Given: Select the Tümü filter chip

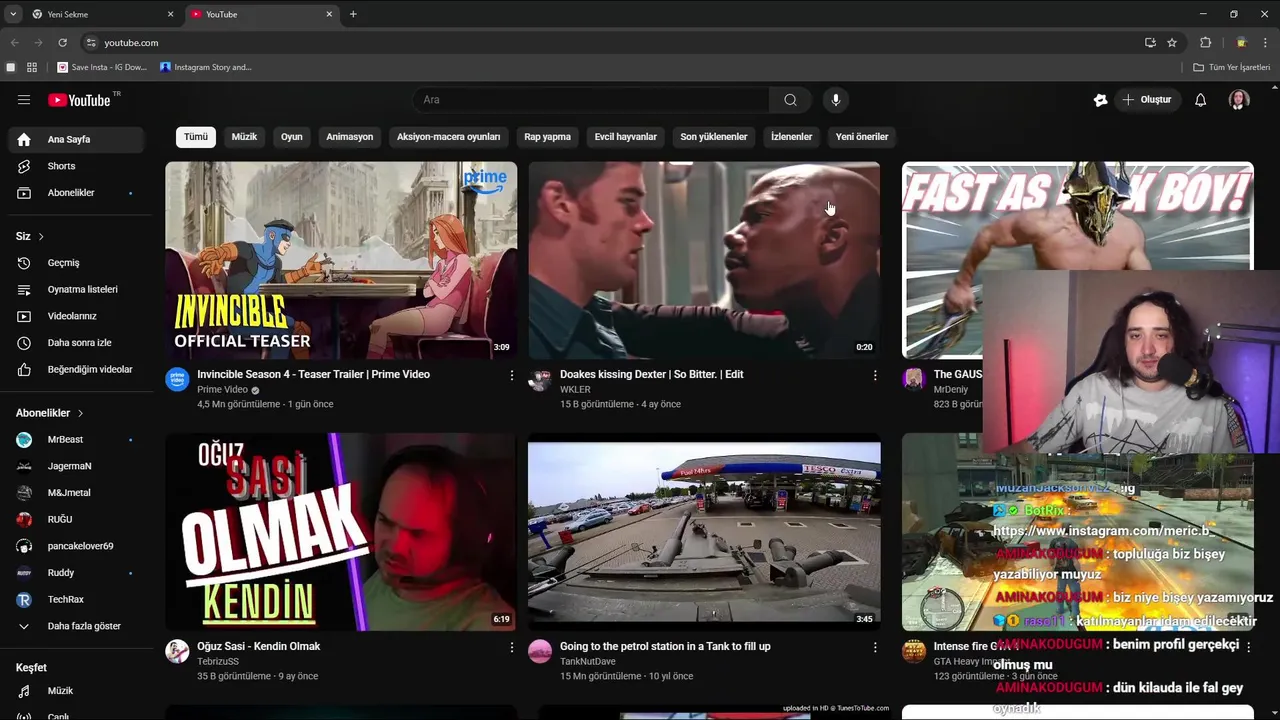Looking at the screenshot, I should (x=196, y=137).
